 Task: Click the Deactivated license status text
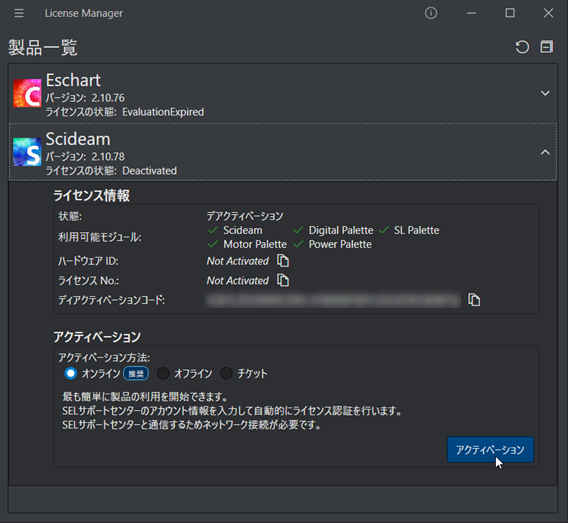click(149, 171)
